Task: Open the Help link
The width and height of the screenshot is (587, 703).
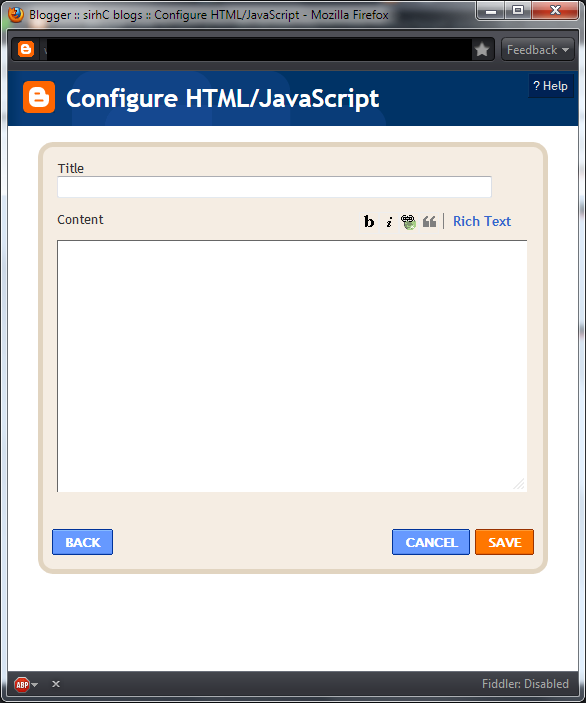Action: pos(551,86)
